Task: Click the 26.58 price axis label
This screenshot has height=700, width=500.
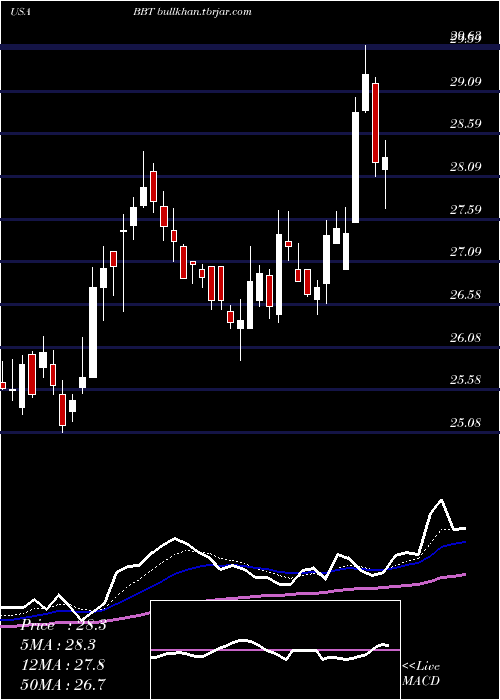Action: [465, 295]
